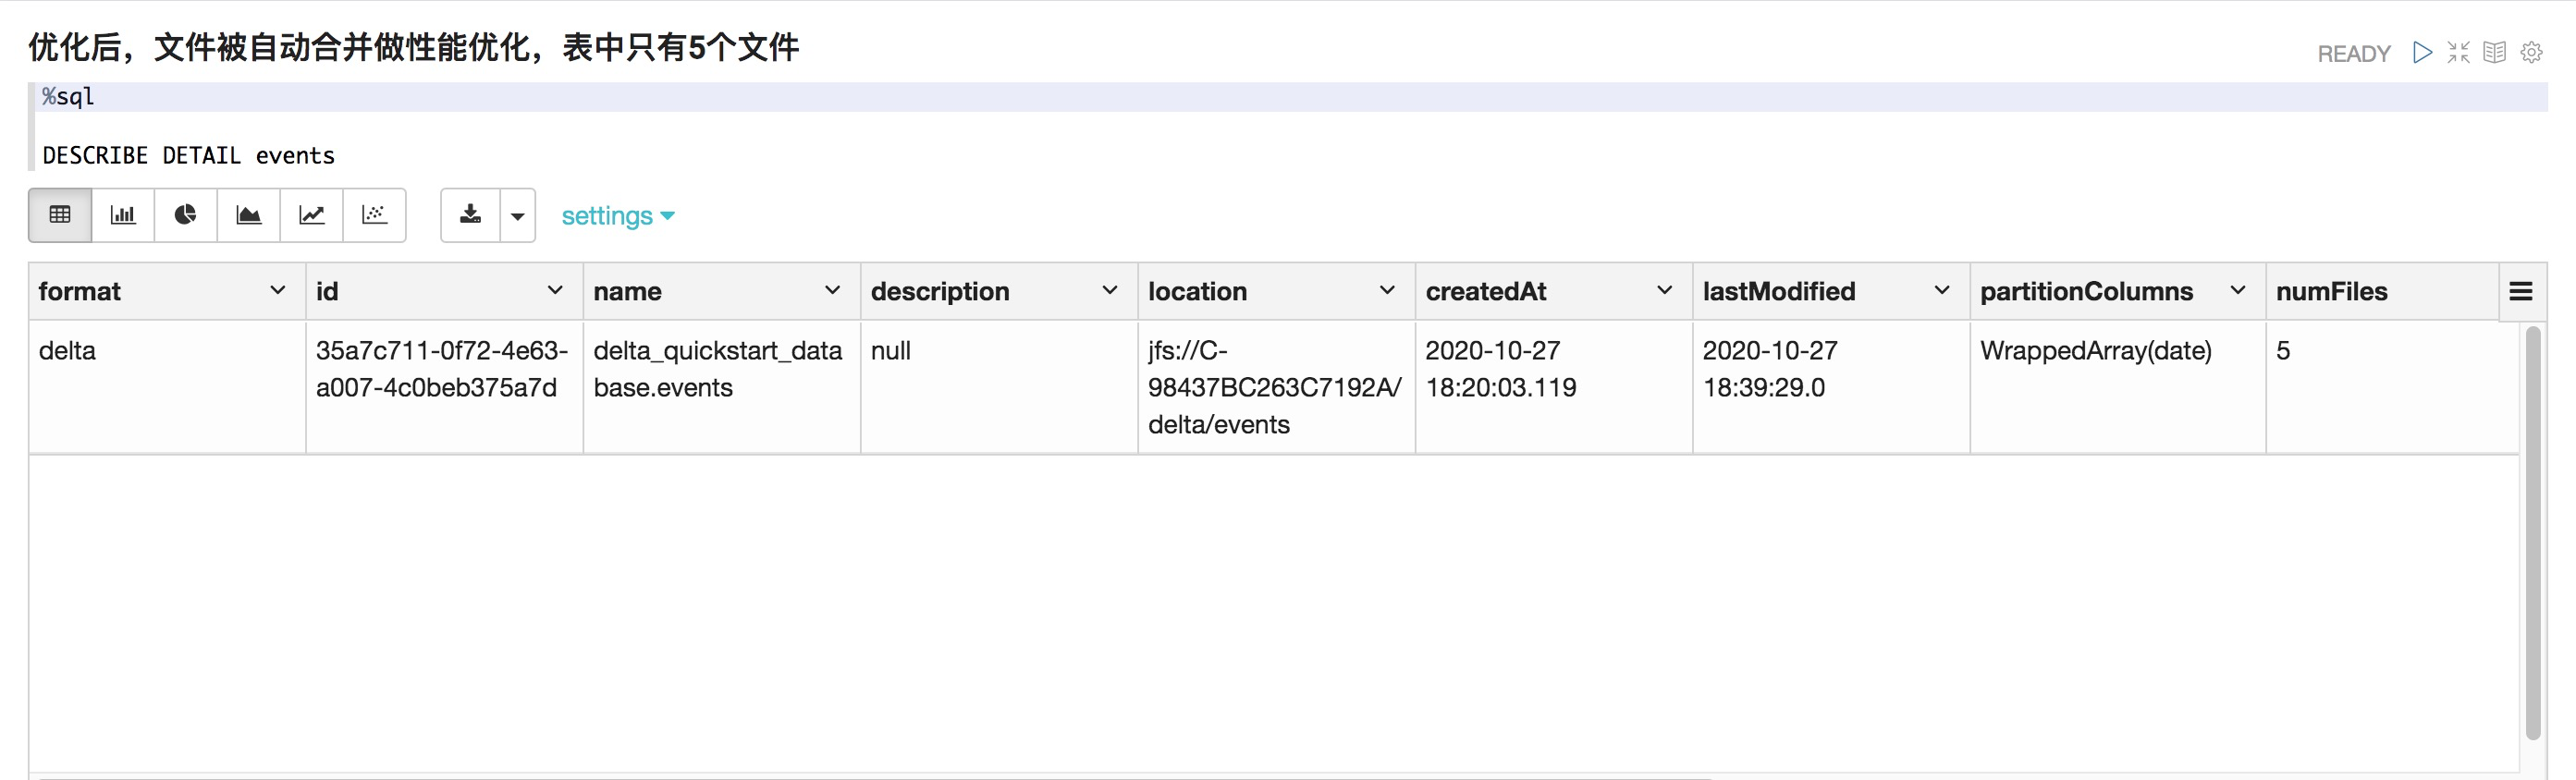
Task: Open the format column sort dropdown
Action: [x=277, y=291]
